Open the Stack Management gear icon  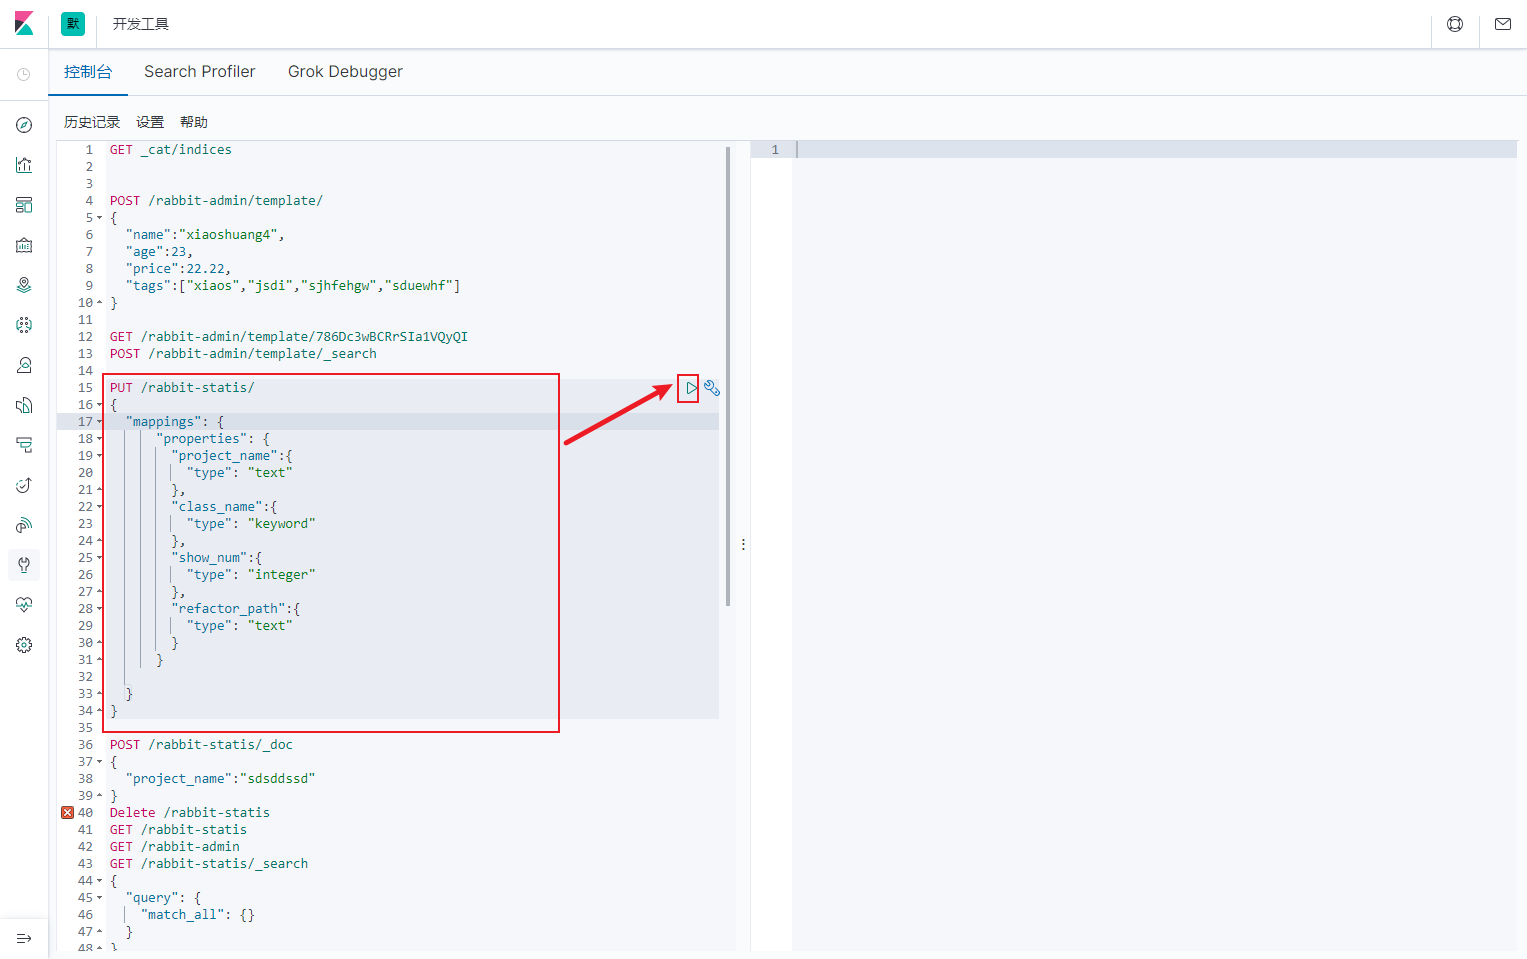click(23, 644)
